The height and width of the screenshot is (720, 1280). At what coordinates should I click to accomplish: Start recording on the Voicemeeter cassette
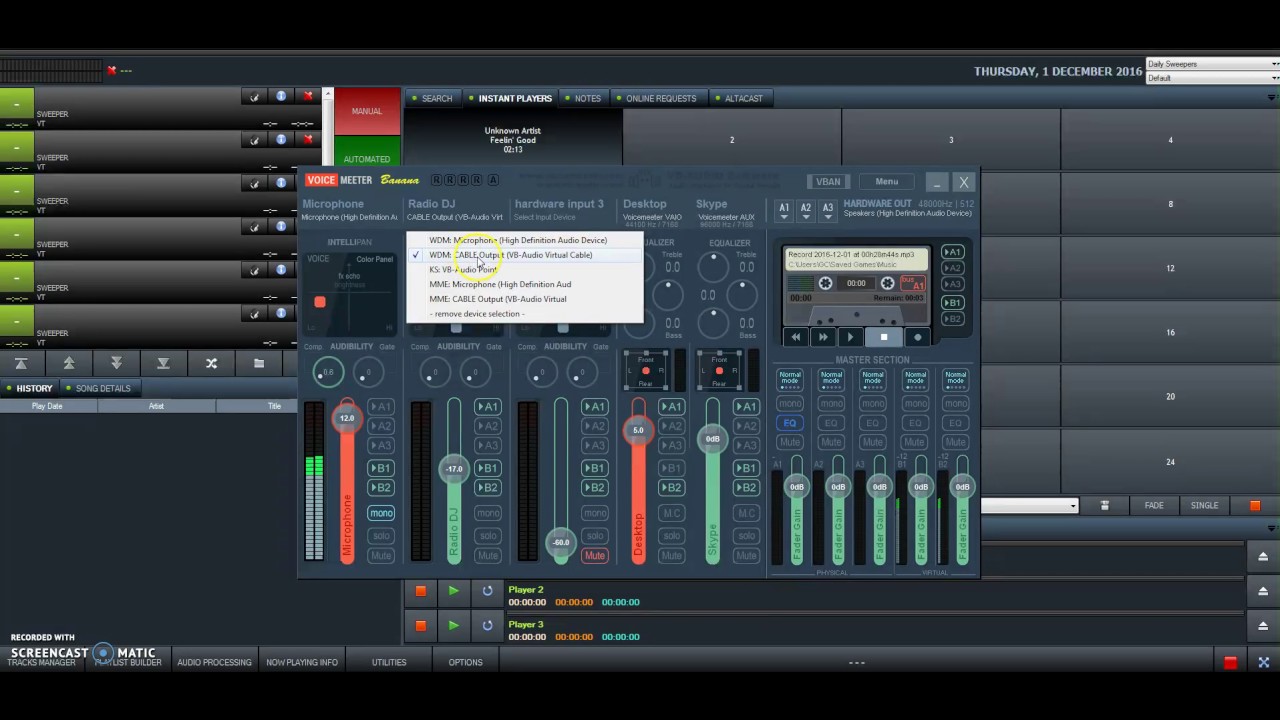(x=917, y=337)
